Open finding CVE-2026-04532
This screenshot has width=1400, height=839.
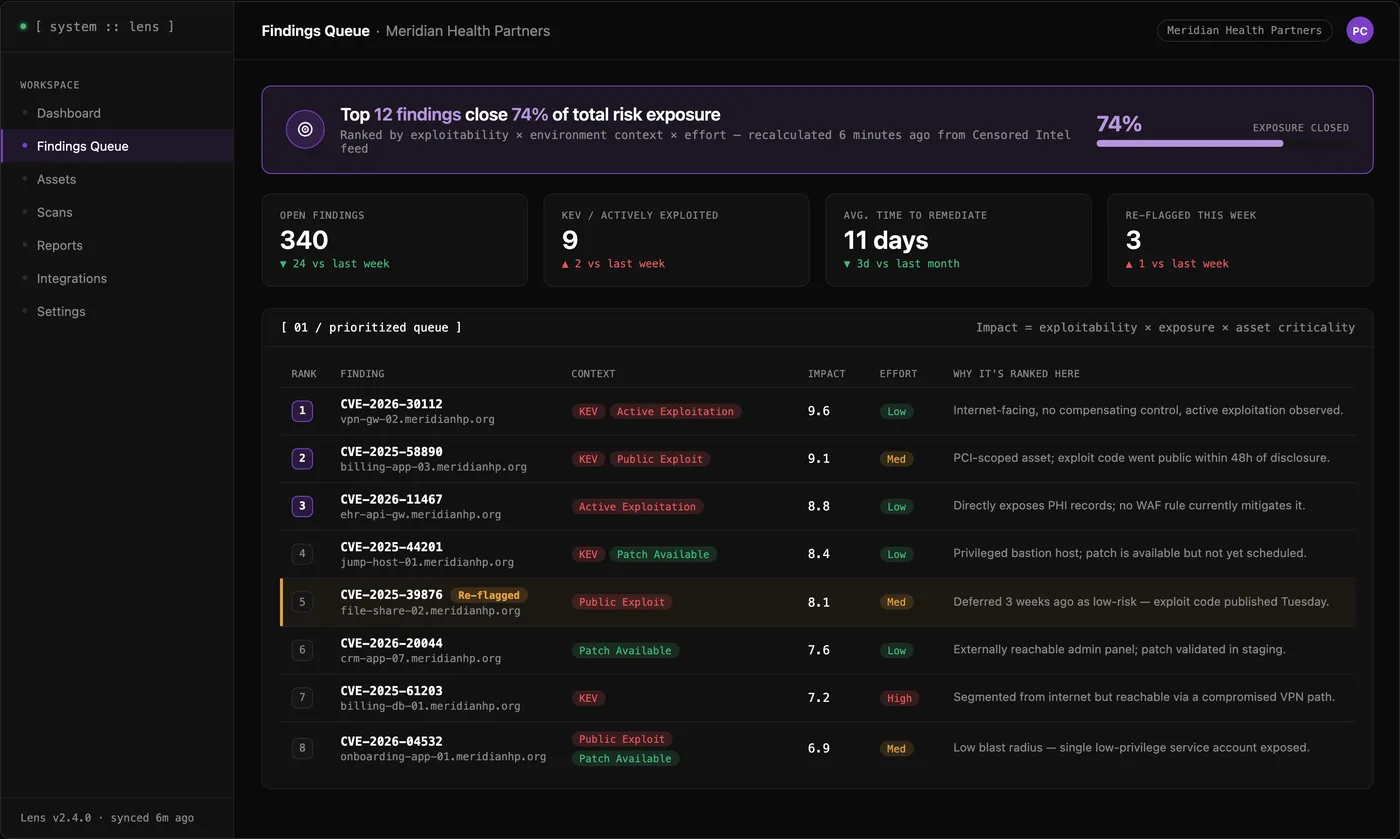tap(391, 741)
